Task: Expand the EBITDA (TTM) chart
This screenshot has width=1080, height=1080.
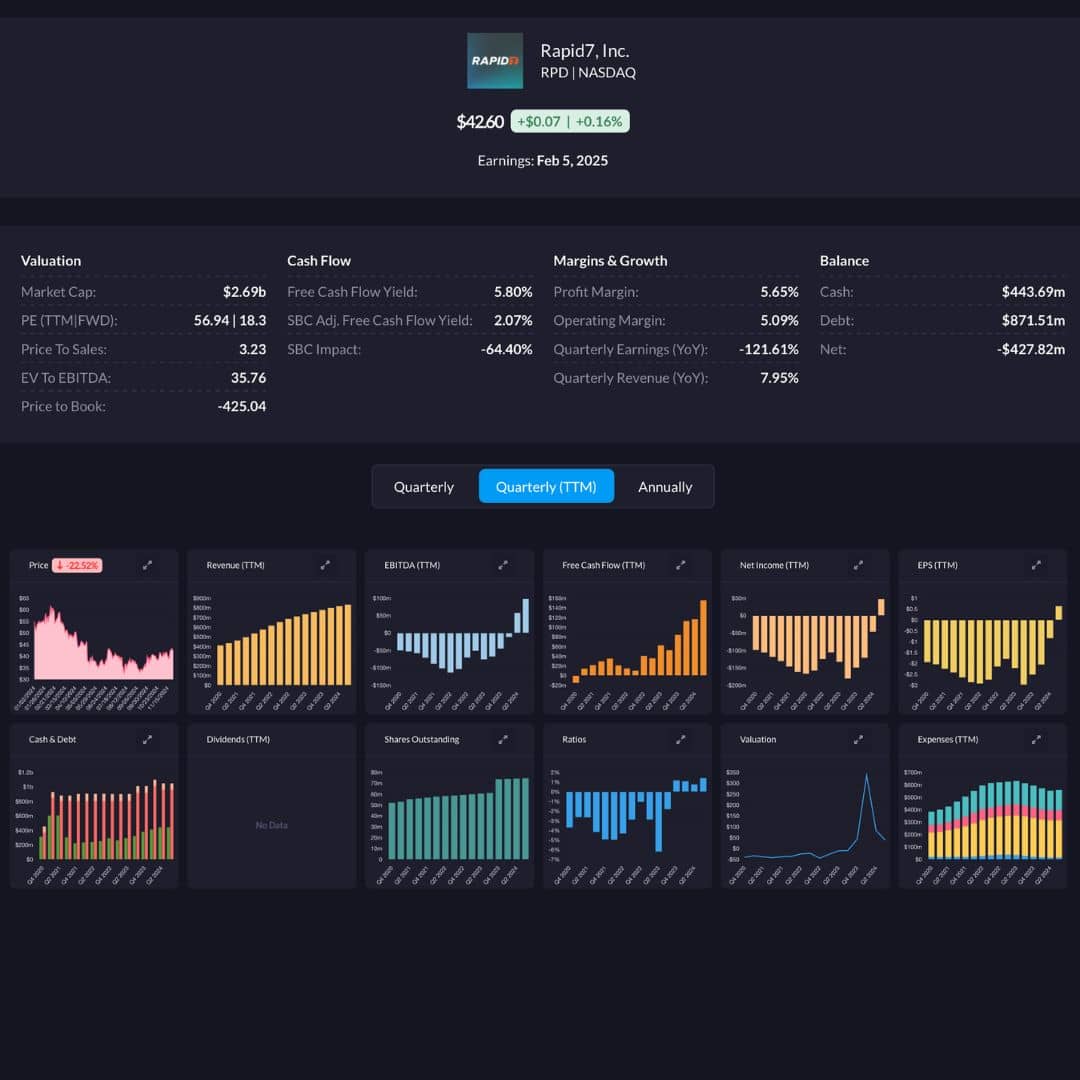Action: point(503,565)
